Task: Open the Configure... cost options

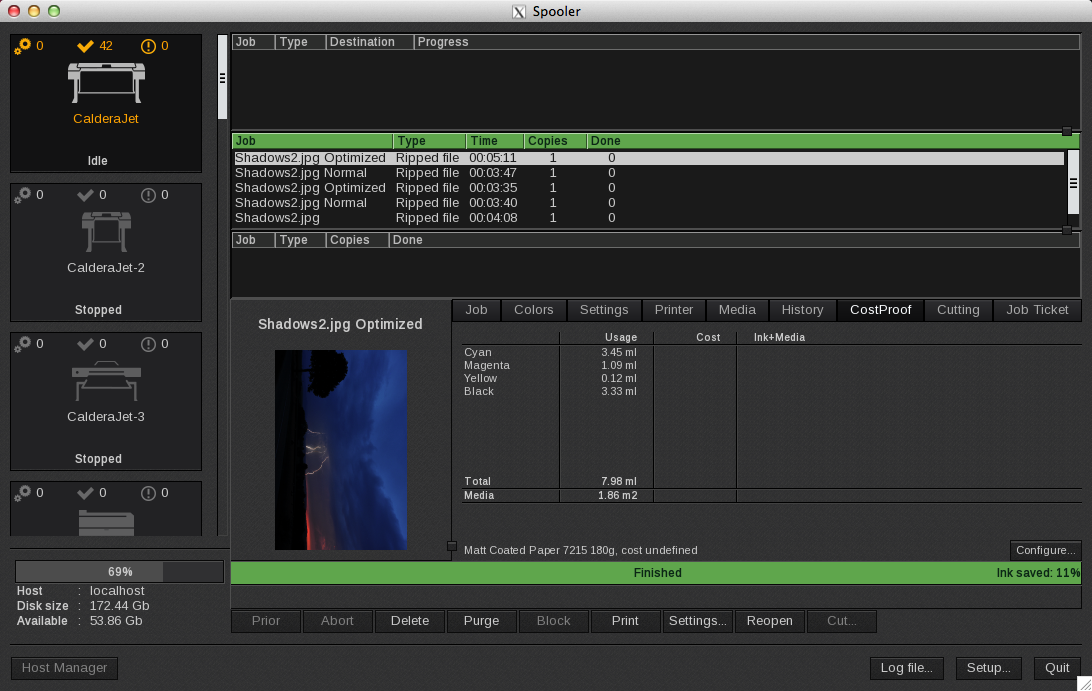Action: click(1045, 550)
